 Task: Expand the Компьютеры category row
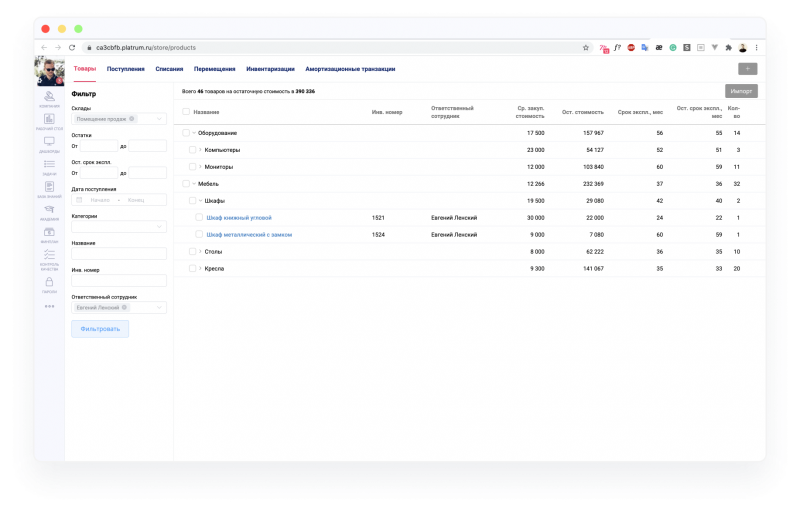[x=201, y=150]
